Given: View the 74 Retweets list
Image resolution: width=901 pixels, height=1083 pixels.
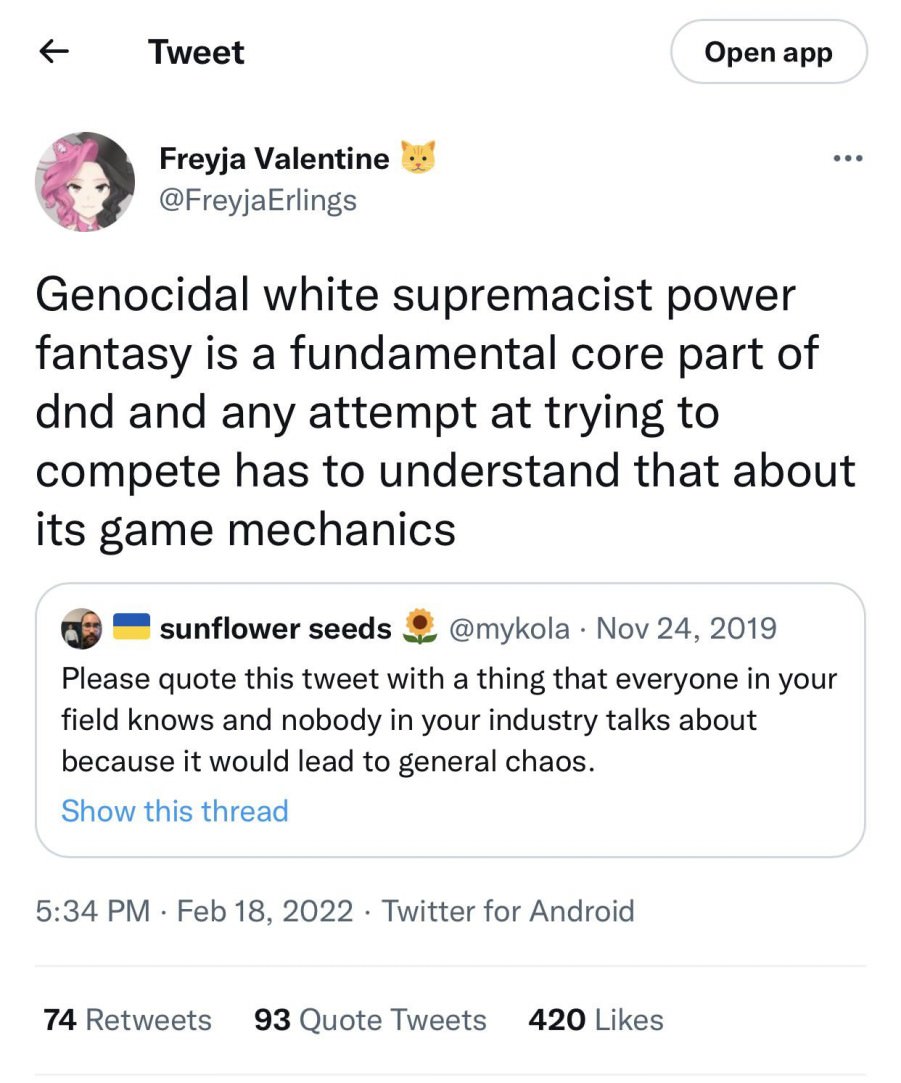Looking at the screenshot, I should coord(128,1020).
